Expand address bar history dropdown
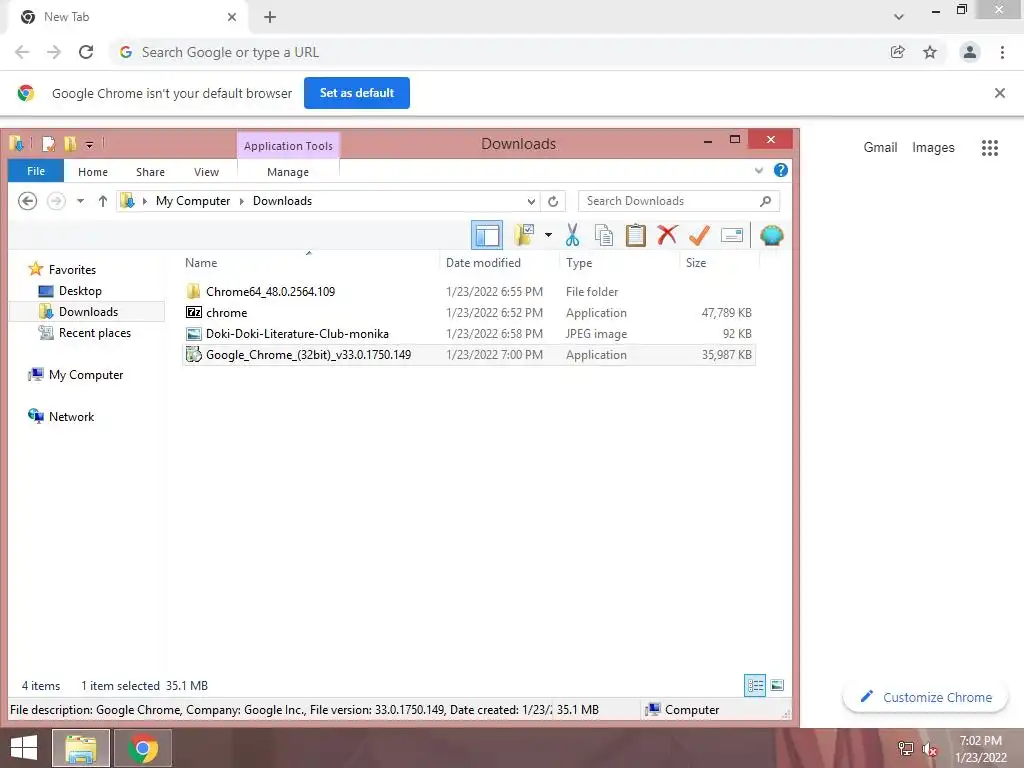Screen dimensions: 1024x768 531,201
